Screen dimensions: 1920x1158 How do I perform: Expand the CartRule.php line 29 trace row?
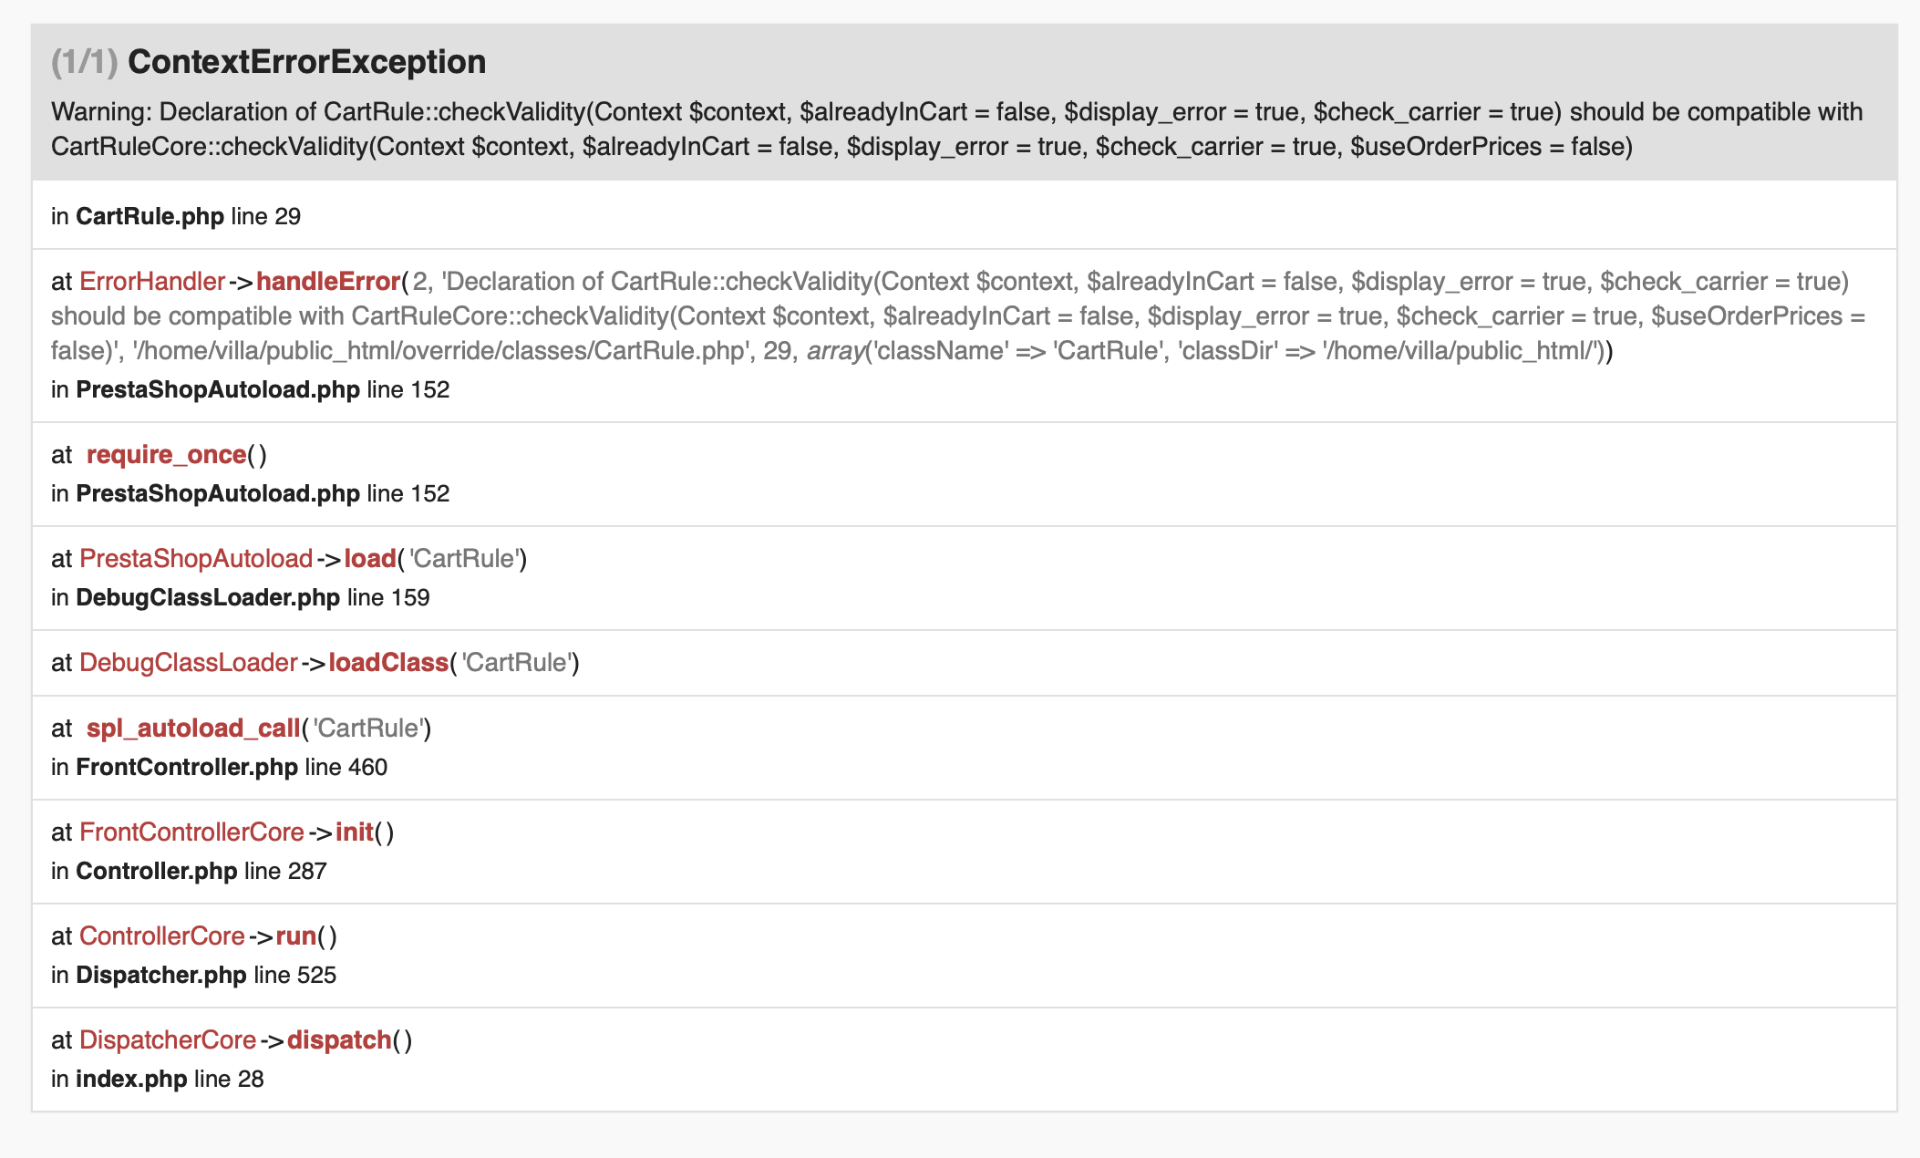tap(964, 216)
